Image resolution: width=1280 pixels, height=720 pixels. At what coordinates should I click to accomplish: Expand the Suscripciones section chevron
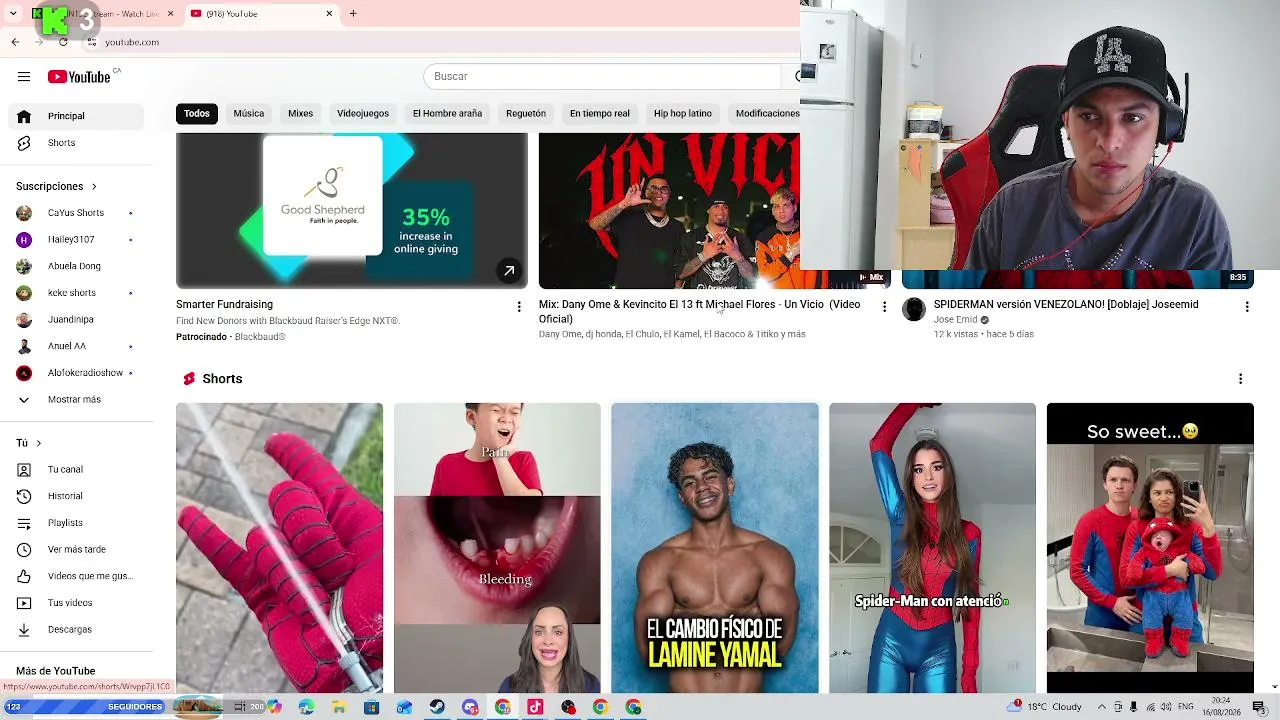(94, 187)
